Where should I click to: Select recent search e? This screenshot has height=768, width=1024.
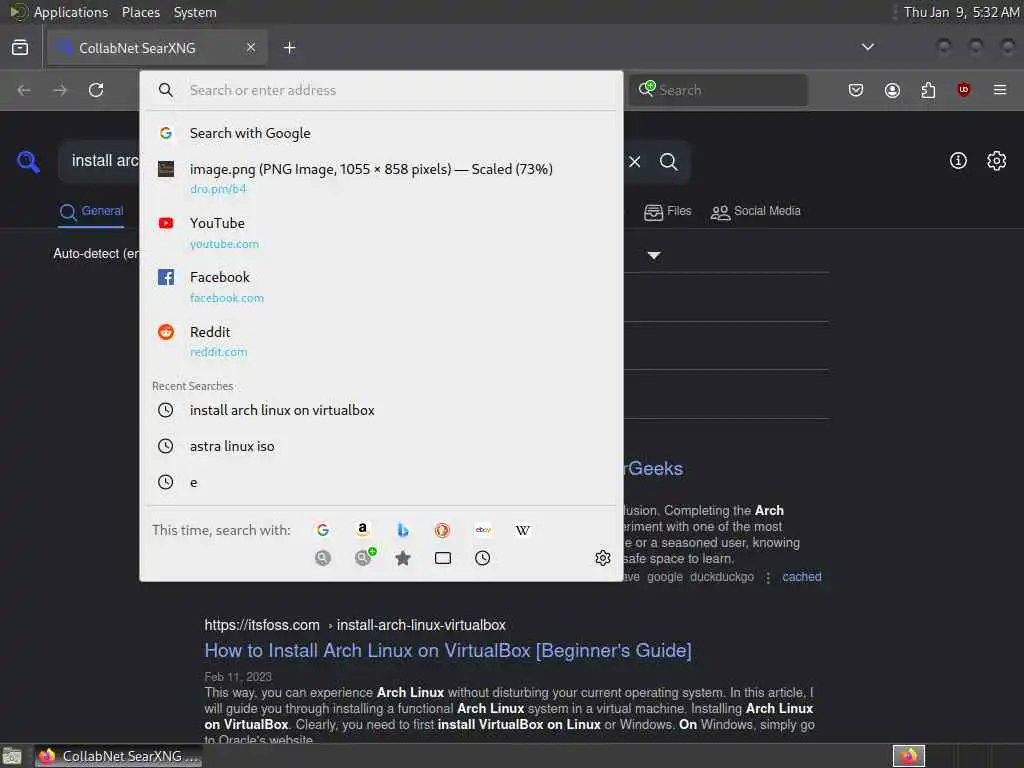(381, 482)
